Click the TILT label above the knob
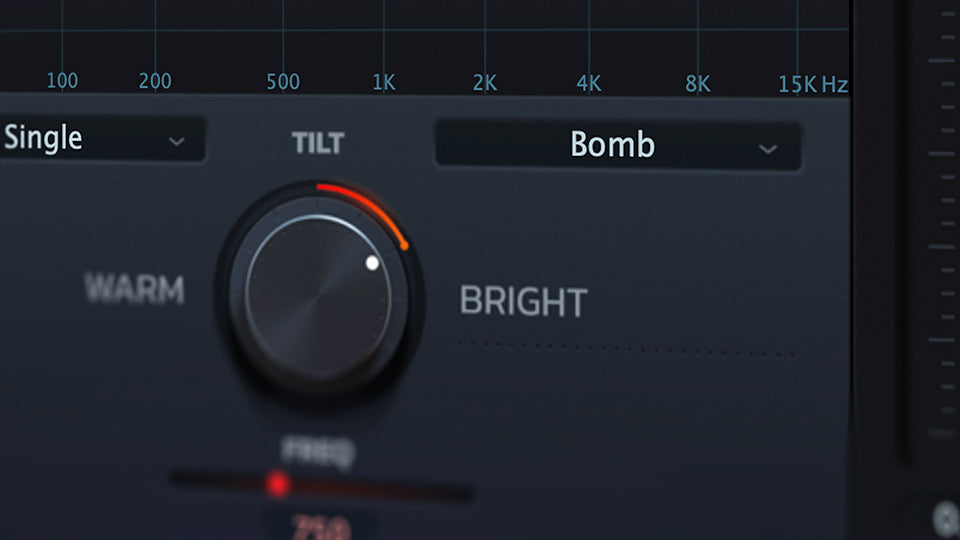 [318, 143]
